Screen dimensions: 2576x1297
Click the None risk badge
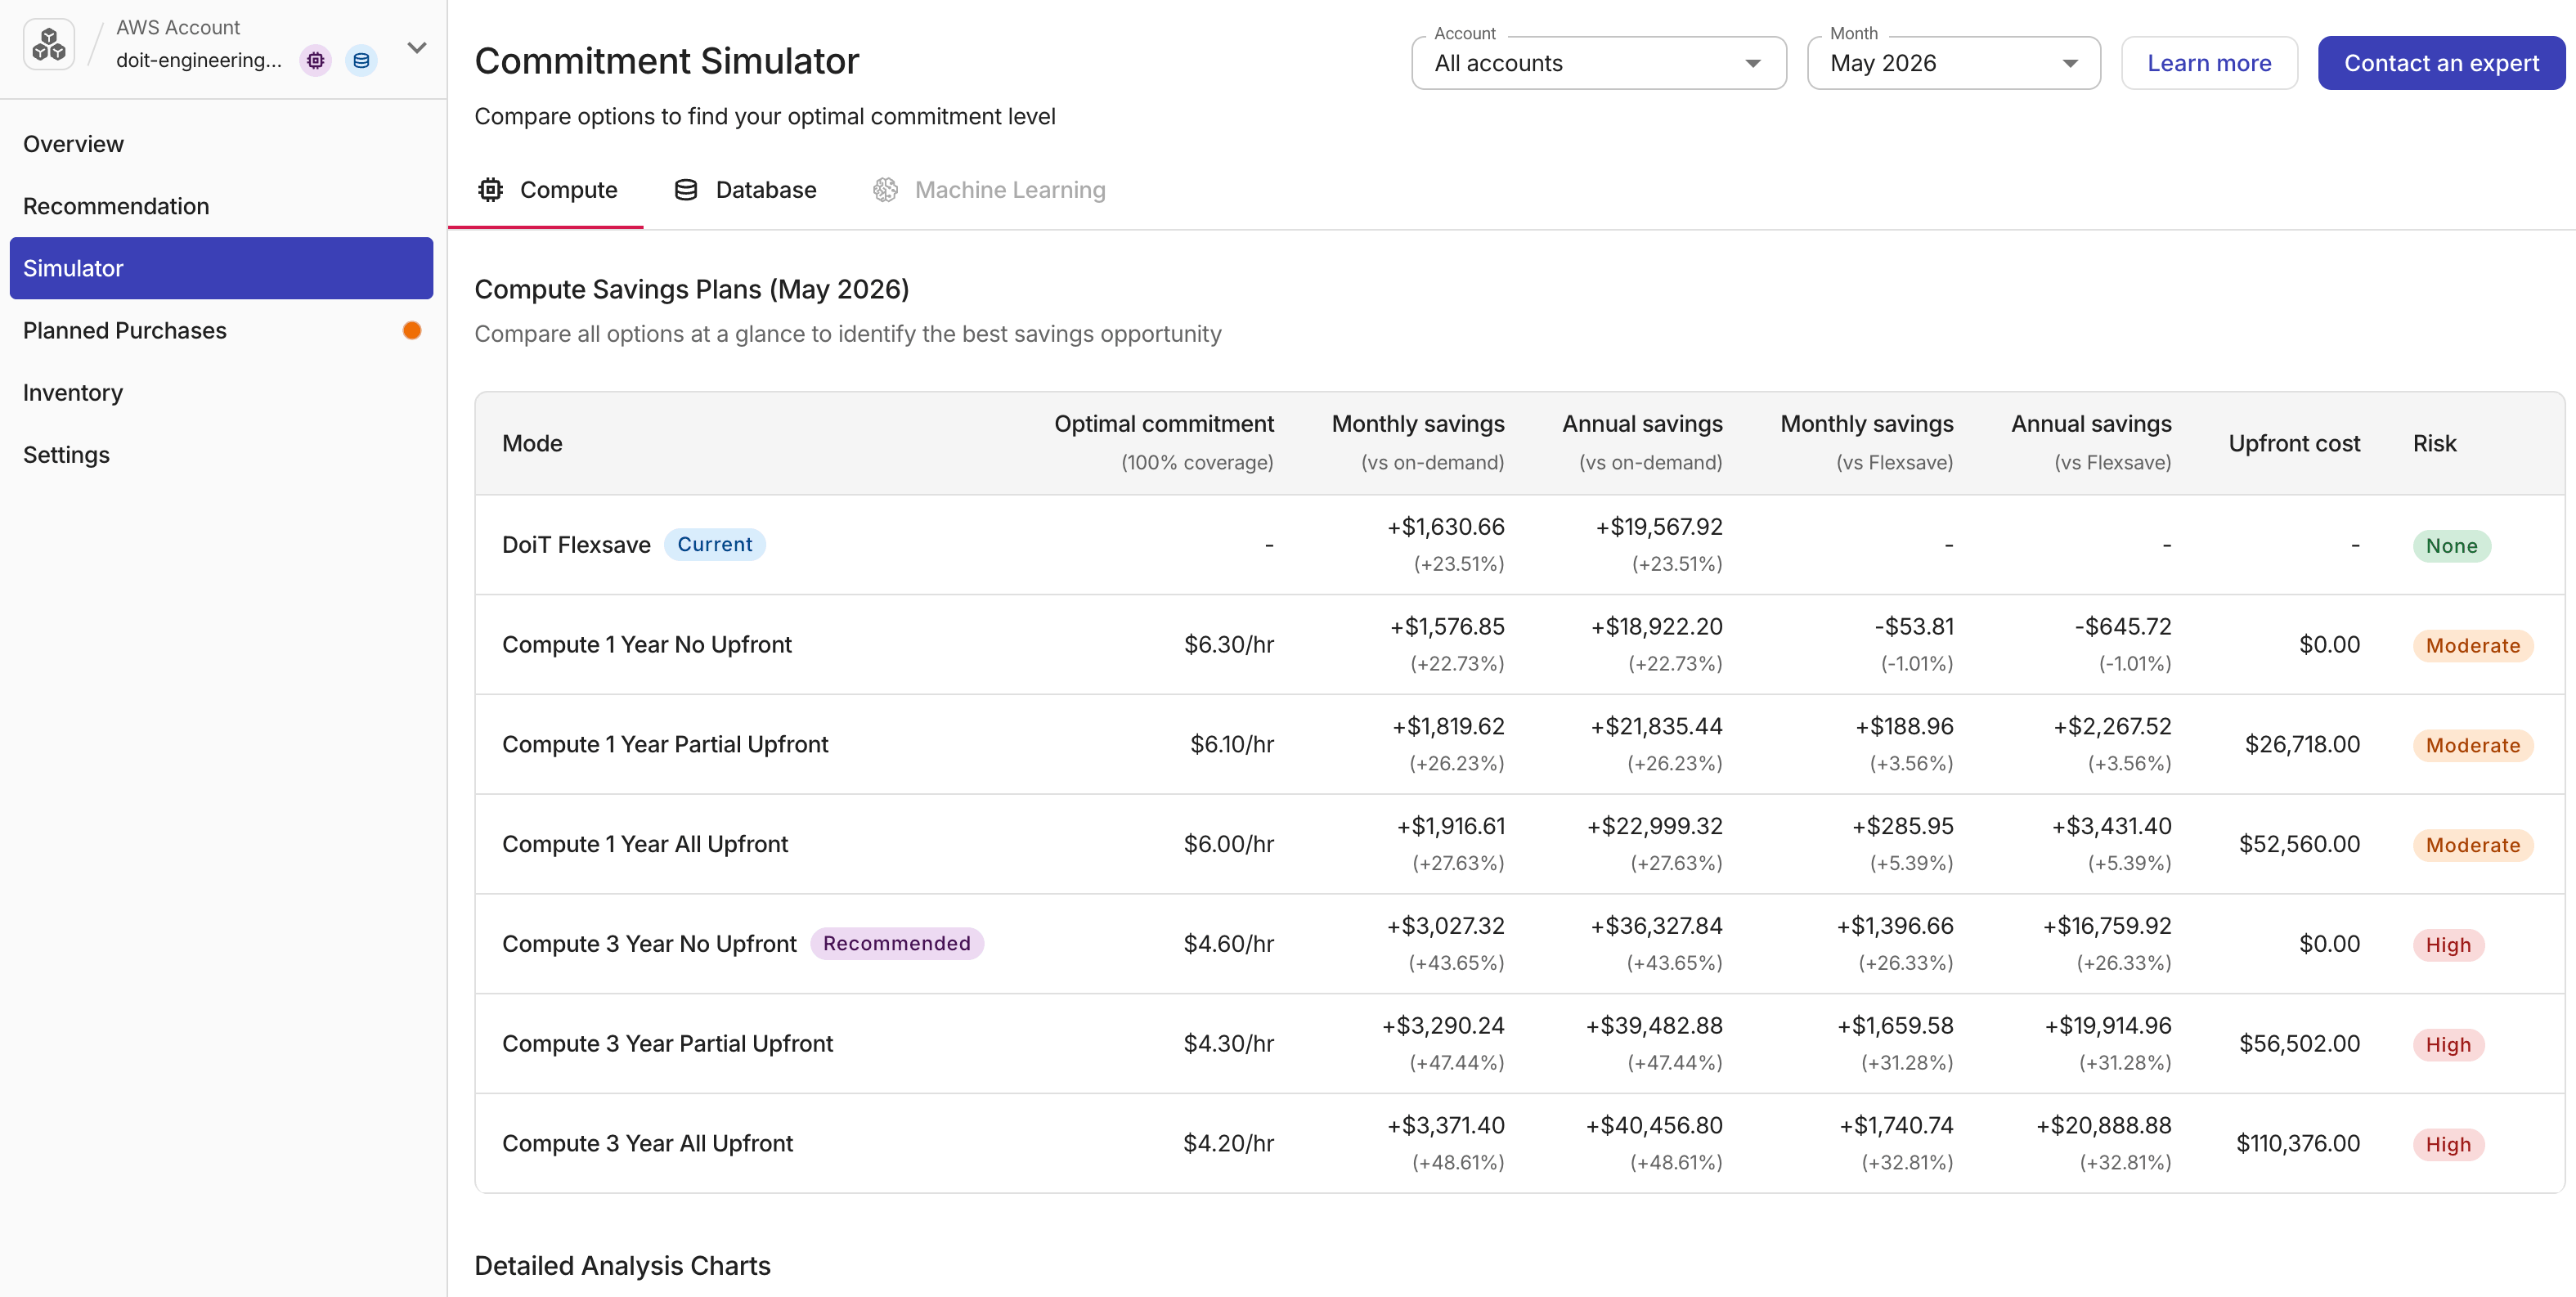coord(2451,546)
